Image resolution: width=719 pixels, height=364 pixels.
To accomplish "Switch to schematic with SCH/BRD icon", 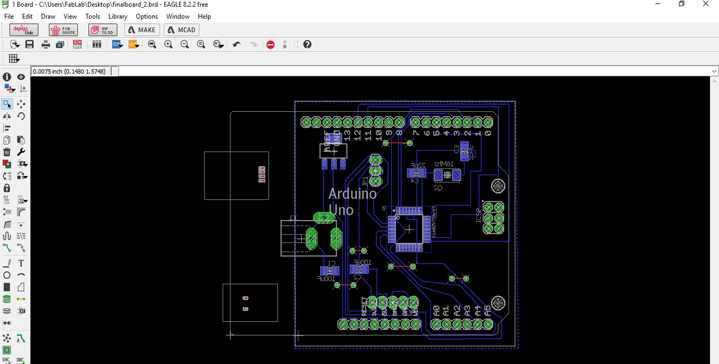I will pyautogui.click(x=77, y=44).
